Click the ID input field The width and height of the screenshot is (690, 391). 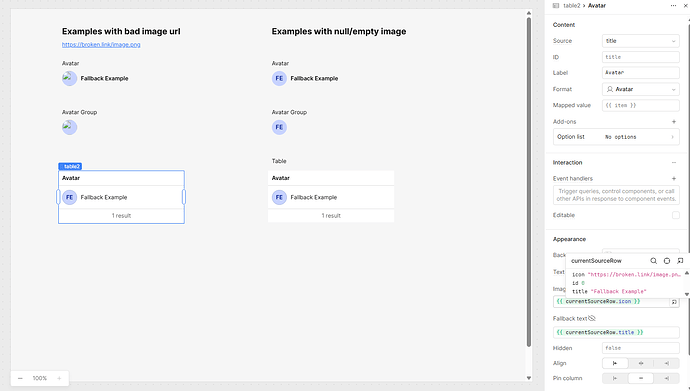[x=641, y=57]
